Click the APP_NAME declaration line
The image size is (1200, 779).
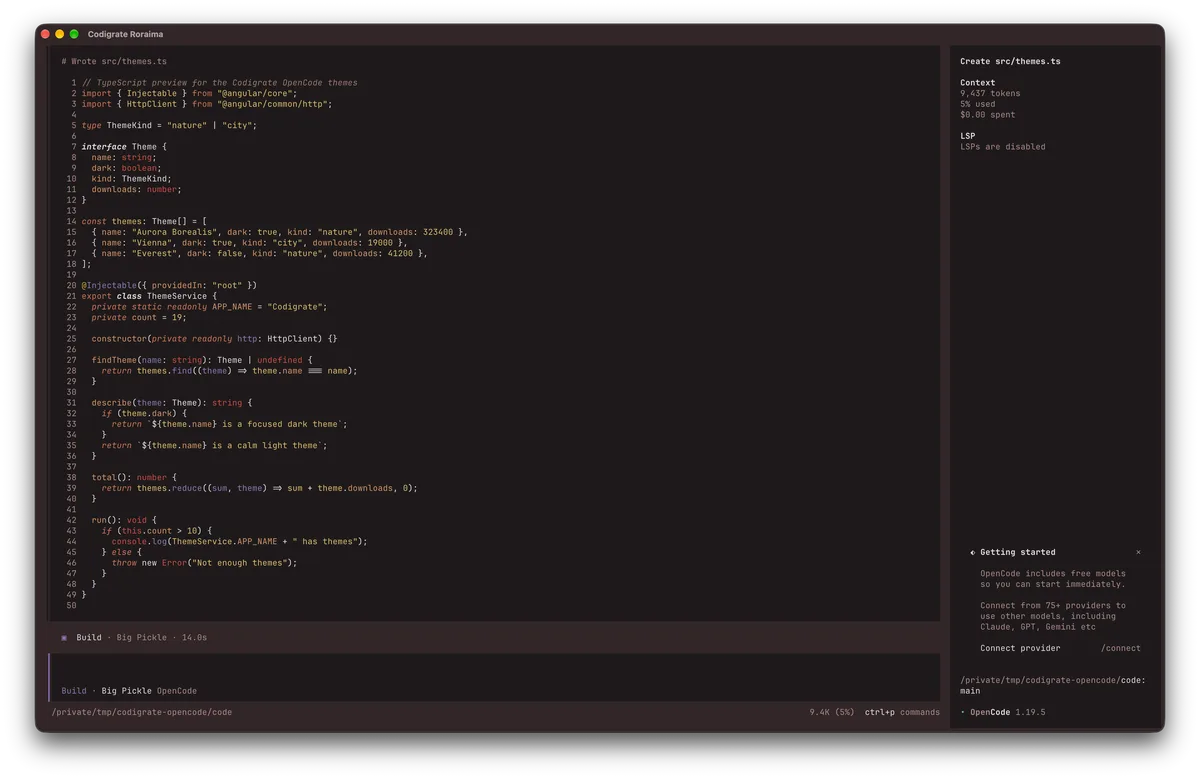[x=209, y=306]
